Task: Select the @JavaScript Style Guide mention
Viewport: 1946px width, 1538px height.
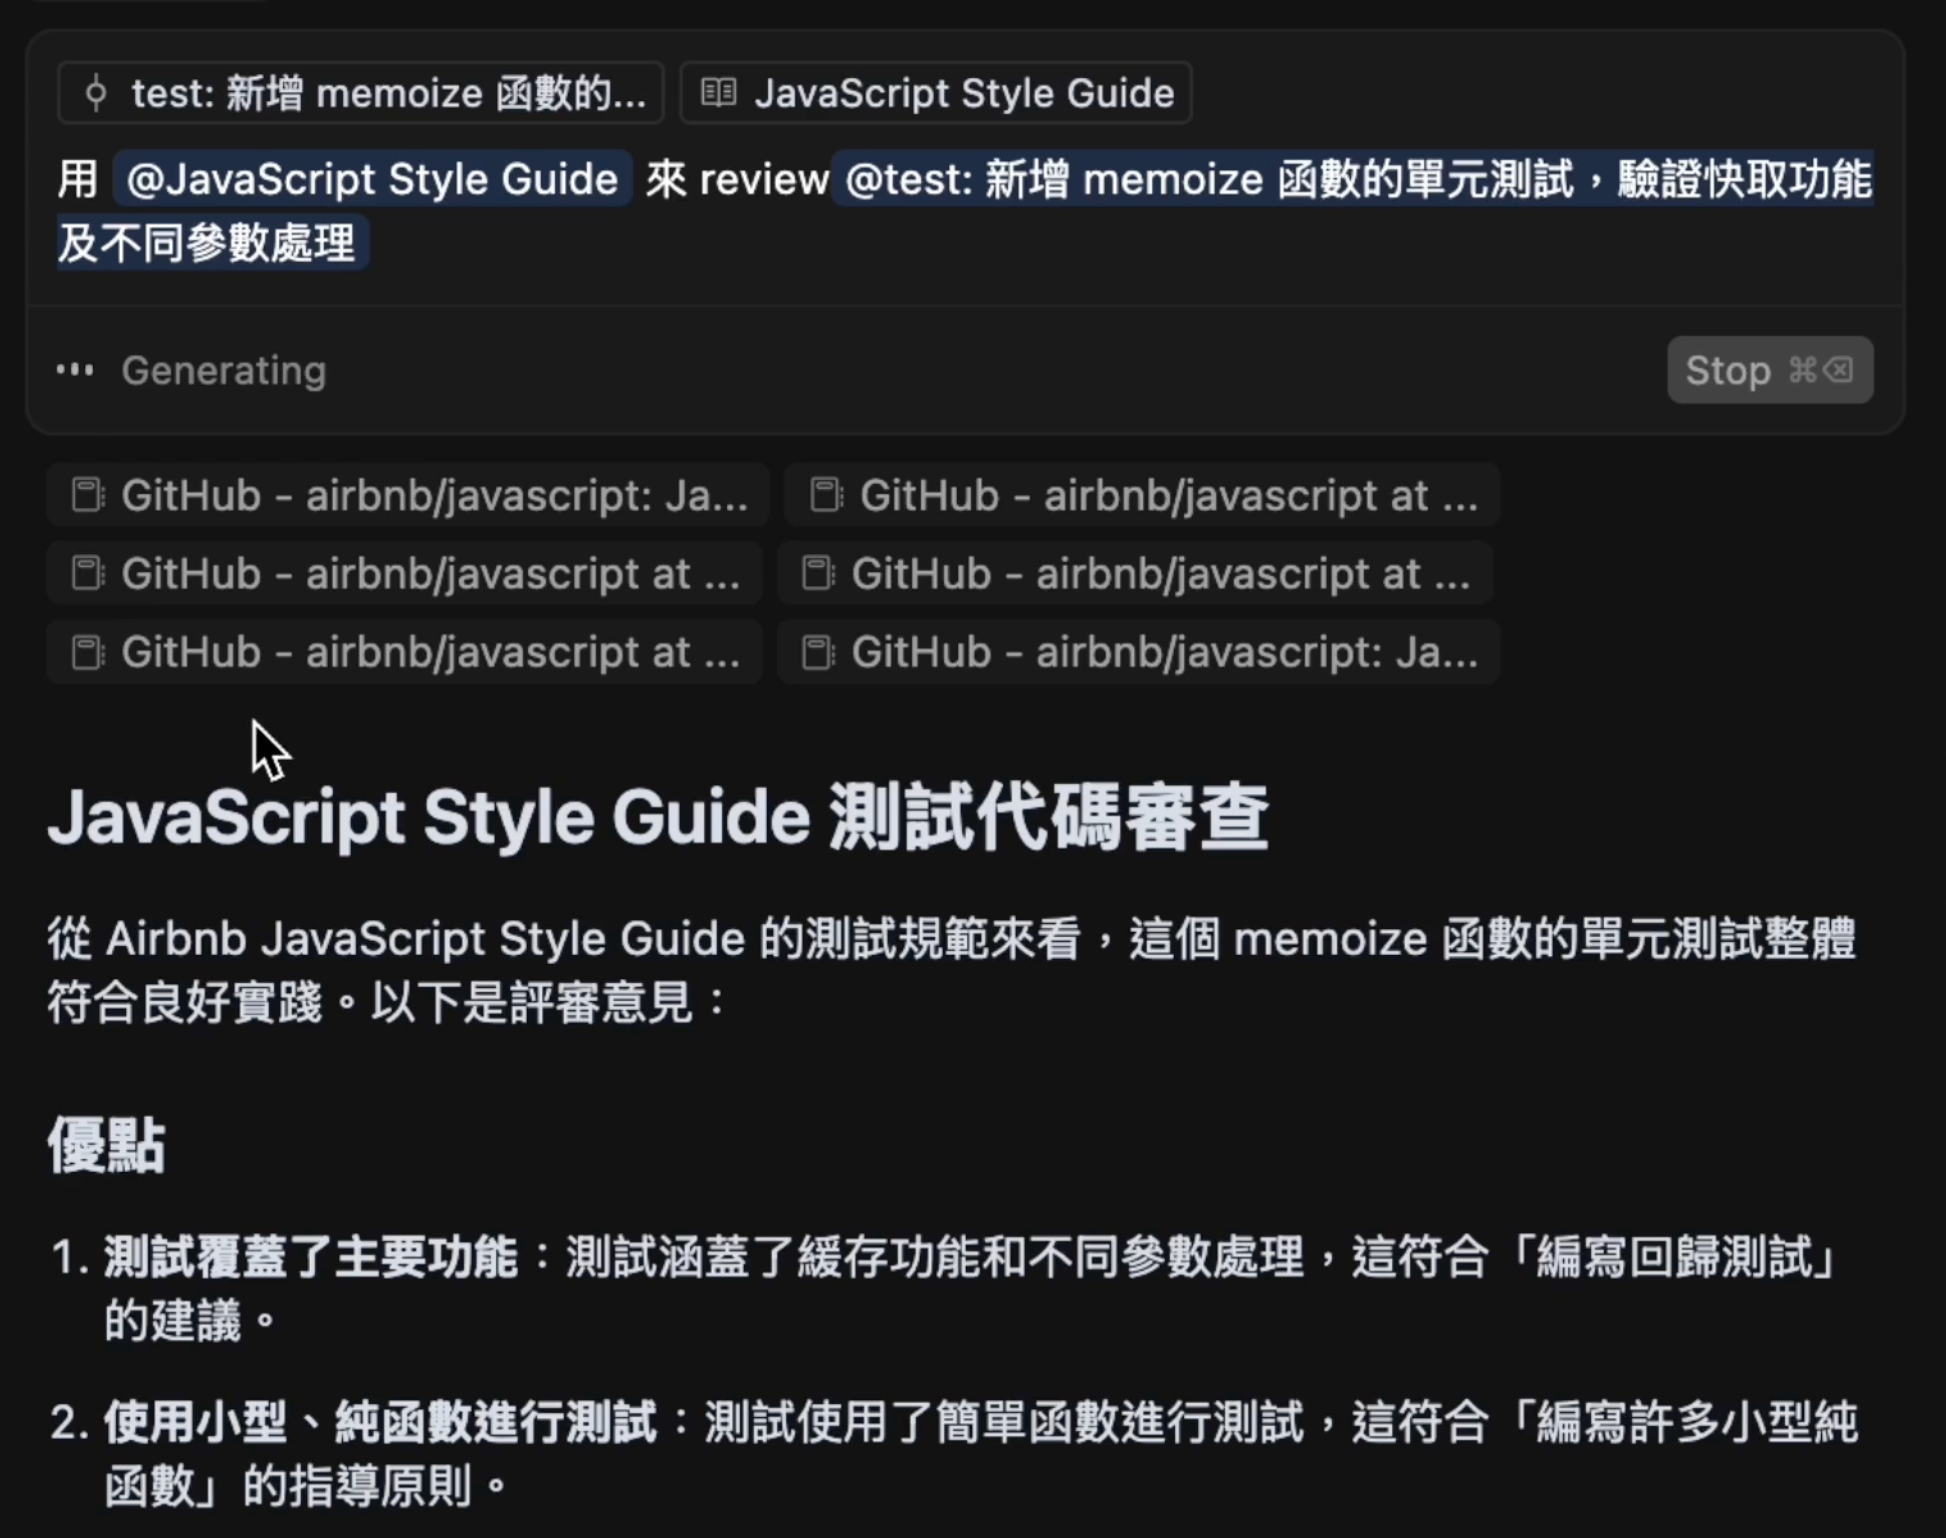Action: coord(372,180)
